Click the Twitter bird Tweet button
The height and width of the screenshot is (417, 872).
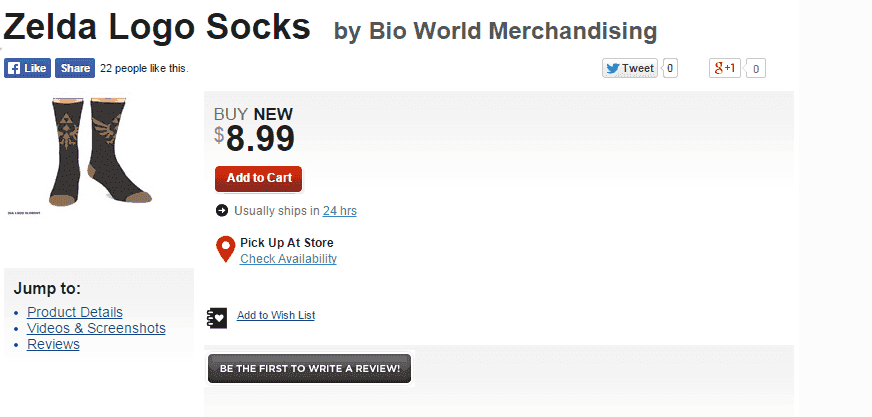pyautogui.click(x=630, y=68)
